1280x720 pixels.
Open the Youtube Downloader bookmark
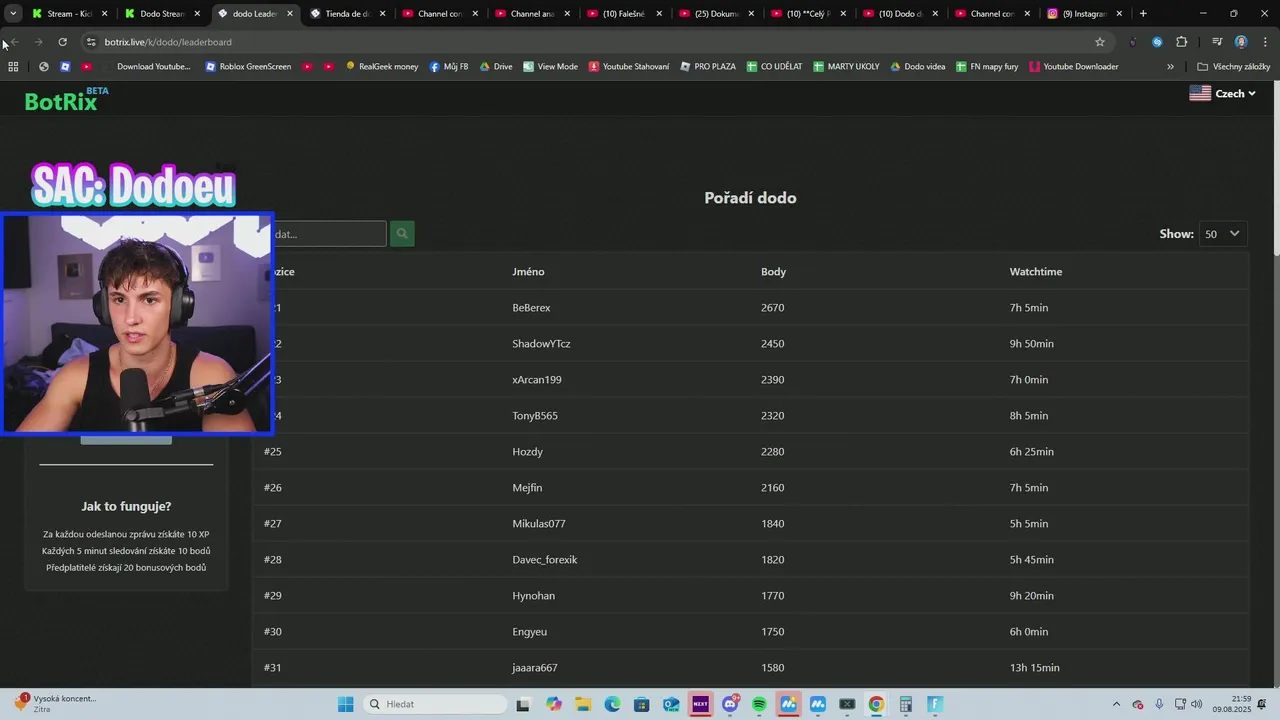click(x=1073, y=67)
